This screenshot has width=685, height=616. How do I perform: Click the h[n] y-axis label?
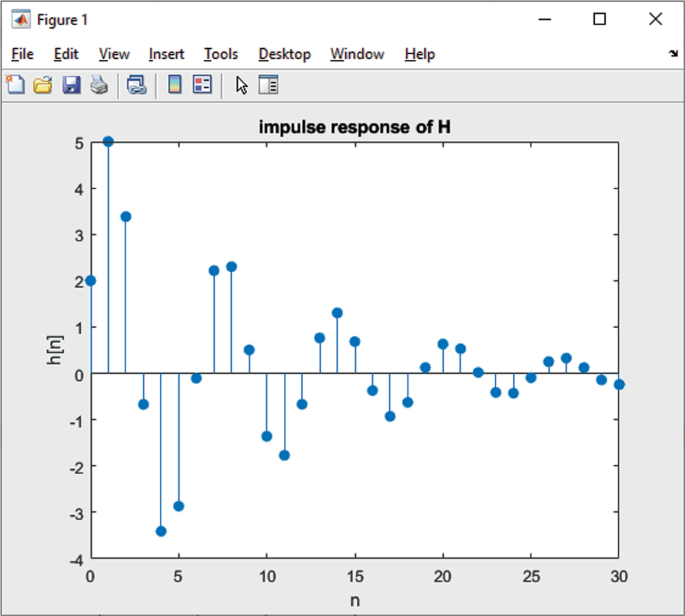coord(57,350)
